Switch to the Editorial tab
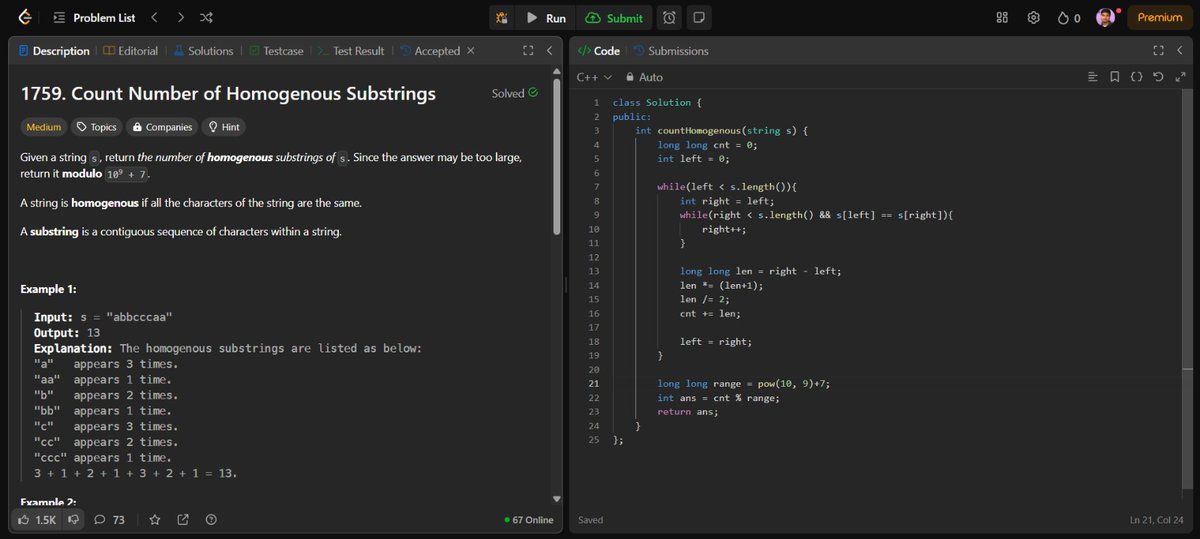1200x539 pixels. point(130,51)
